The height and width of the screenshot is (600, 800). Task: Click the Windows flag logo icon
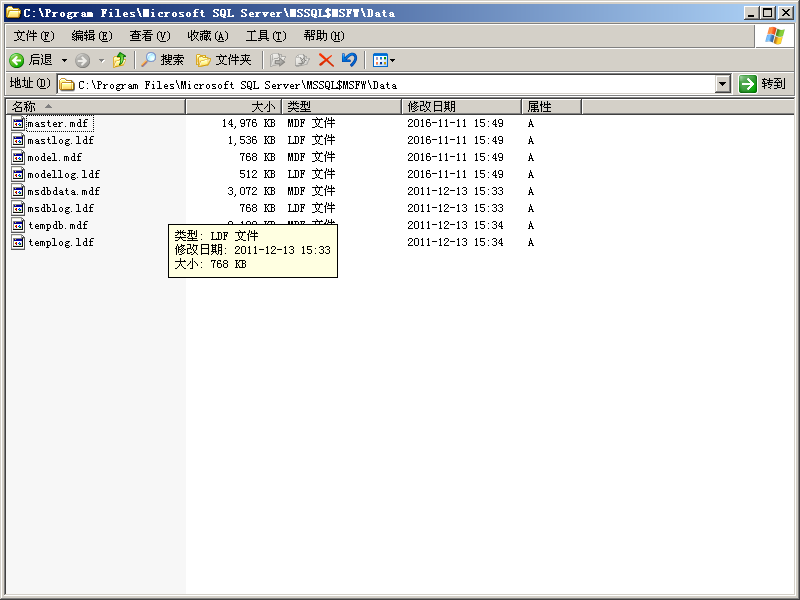(775, 36)
